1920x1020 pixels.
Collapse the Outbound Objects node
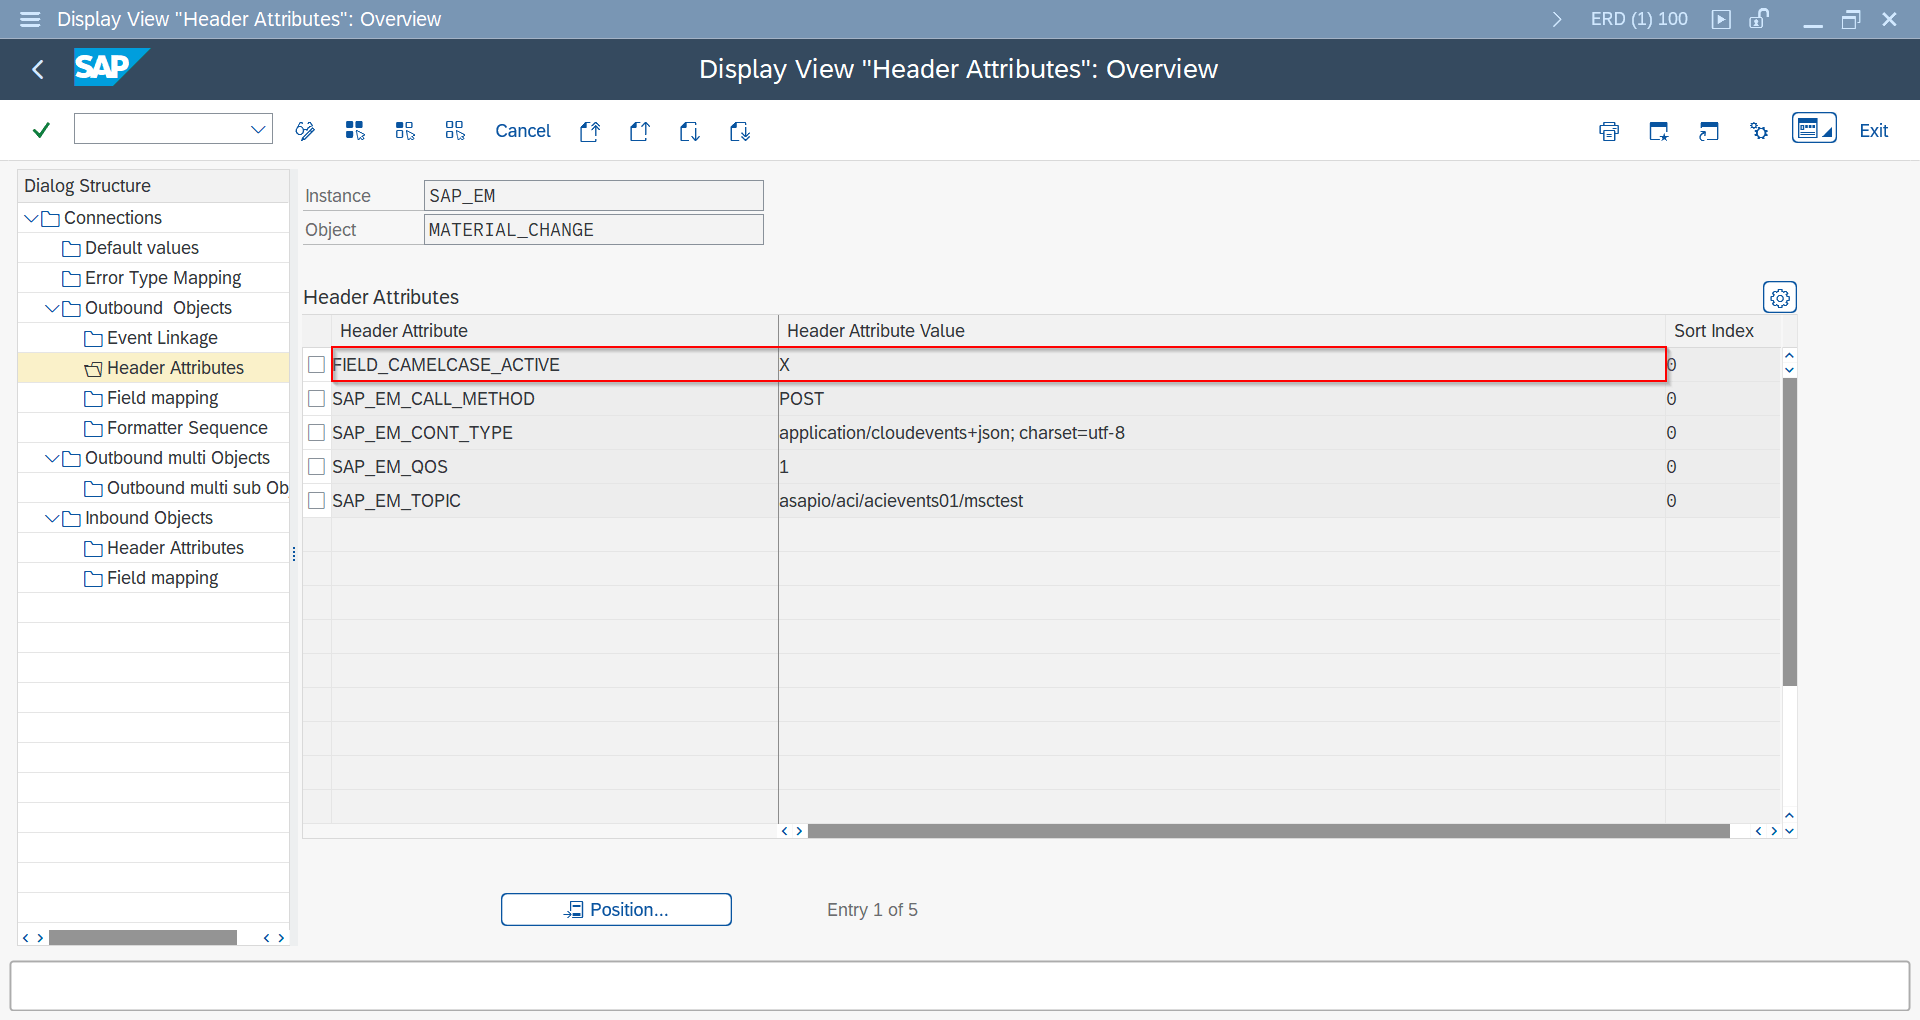click(x=52, y=308)
